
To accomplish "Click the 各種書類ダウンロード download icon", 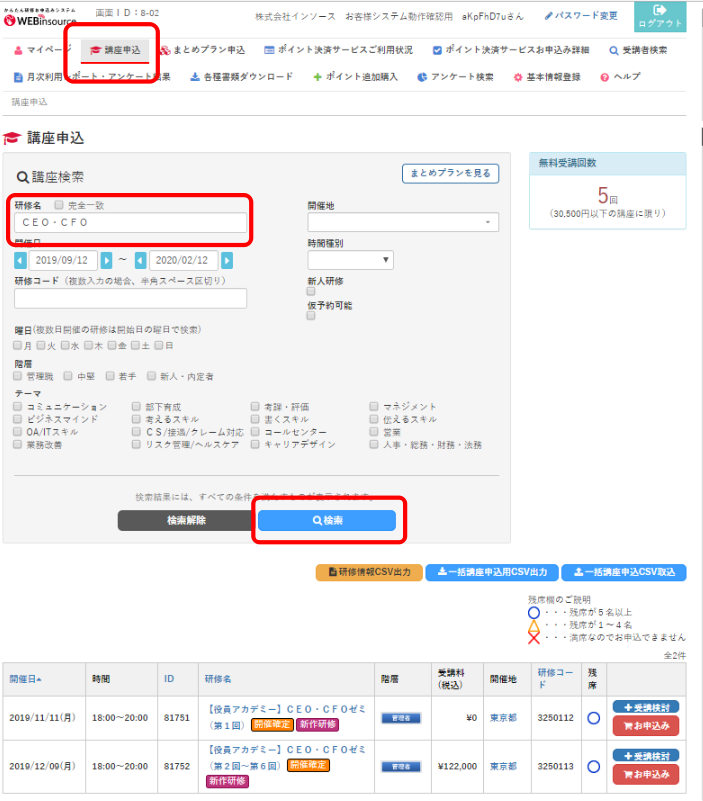I will click(x=195, y=77).
